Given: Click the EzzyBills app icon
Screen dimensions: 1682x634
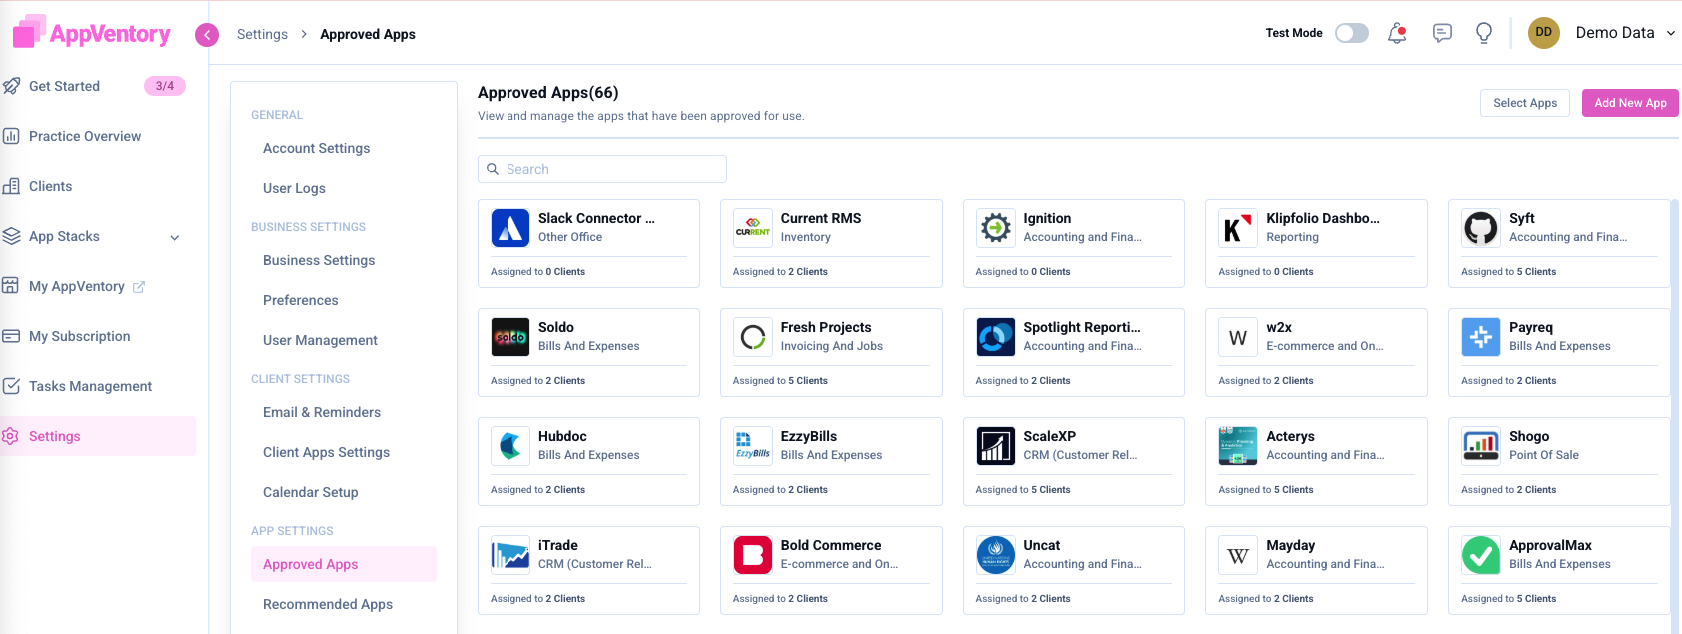Looking at the screenshot, I should click(x=753, y=446).
